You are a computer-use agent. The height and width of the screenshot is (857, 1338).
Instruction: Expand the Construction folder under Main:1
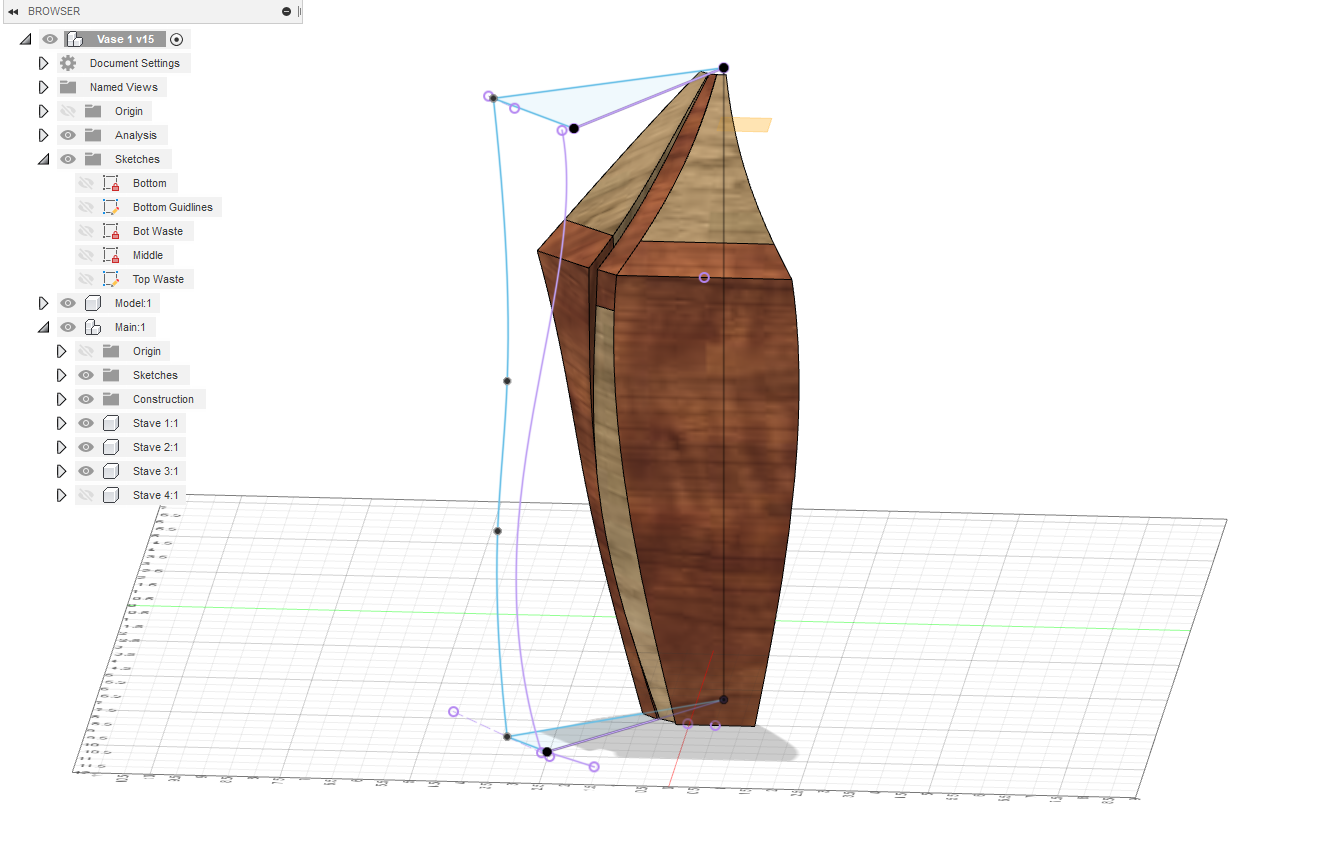[61, 399]
